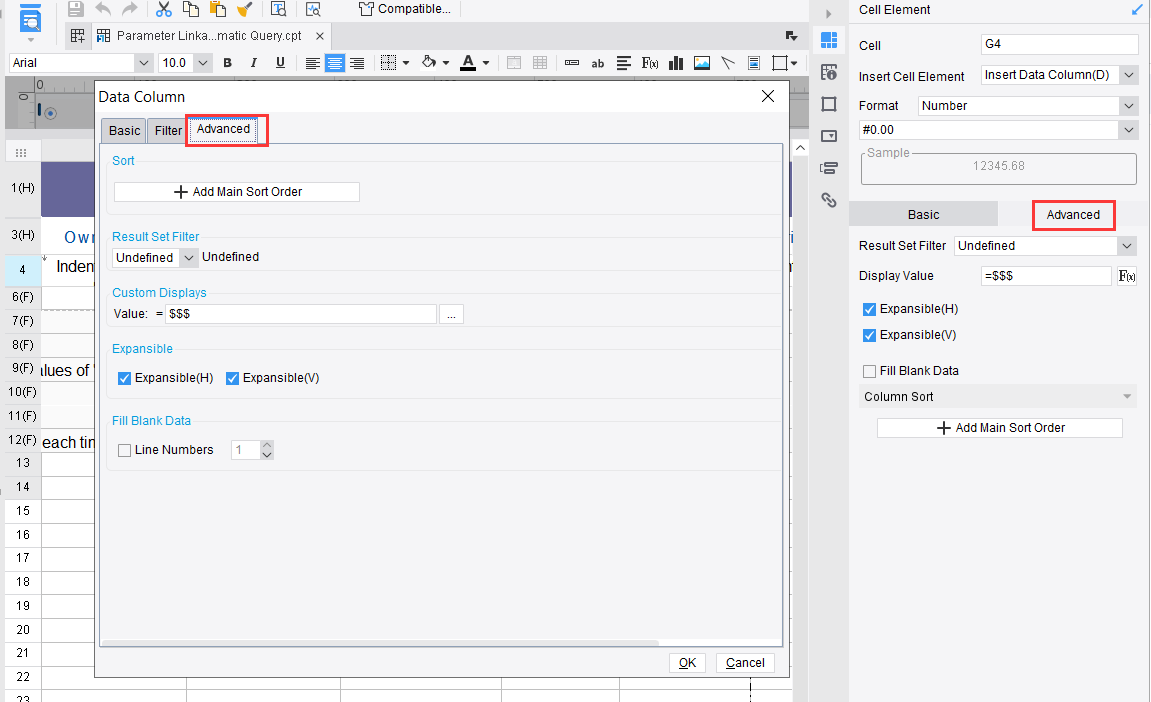Uncheck Expansible(V) in the Data Column dialog
This screenshot has height=702, width=1151.
click(x=232, y=378)
